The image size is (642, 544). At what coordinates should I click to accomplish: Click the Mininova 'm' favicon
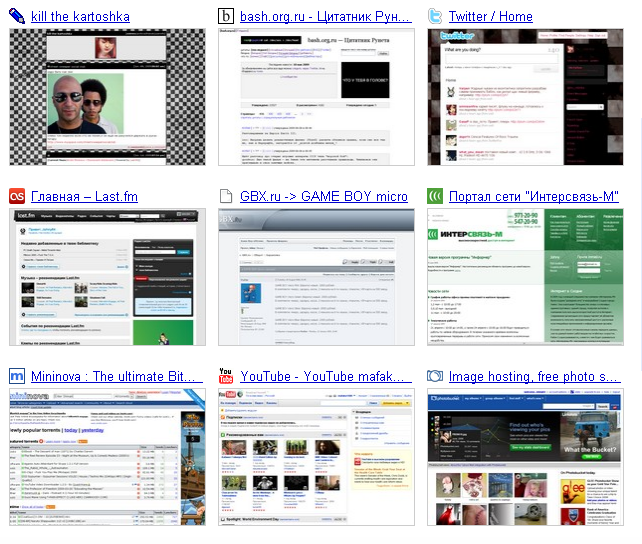pos(17,376)
